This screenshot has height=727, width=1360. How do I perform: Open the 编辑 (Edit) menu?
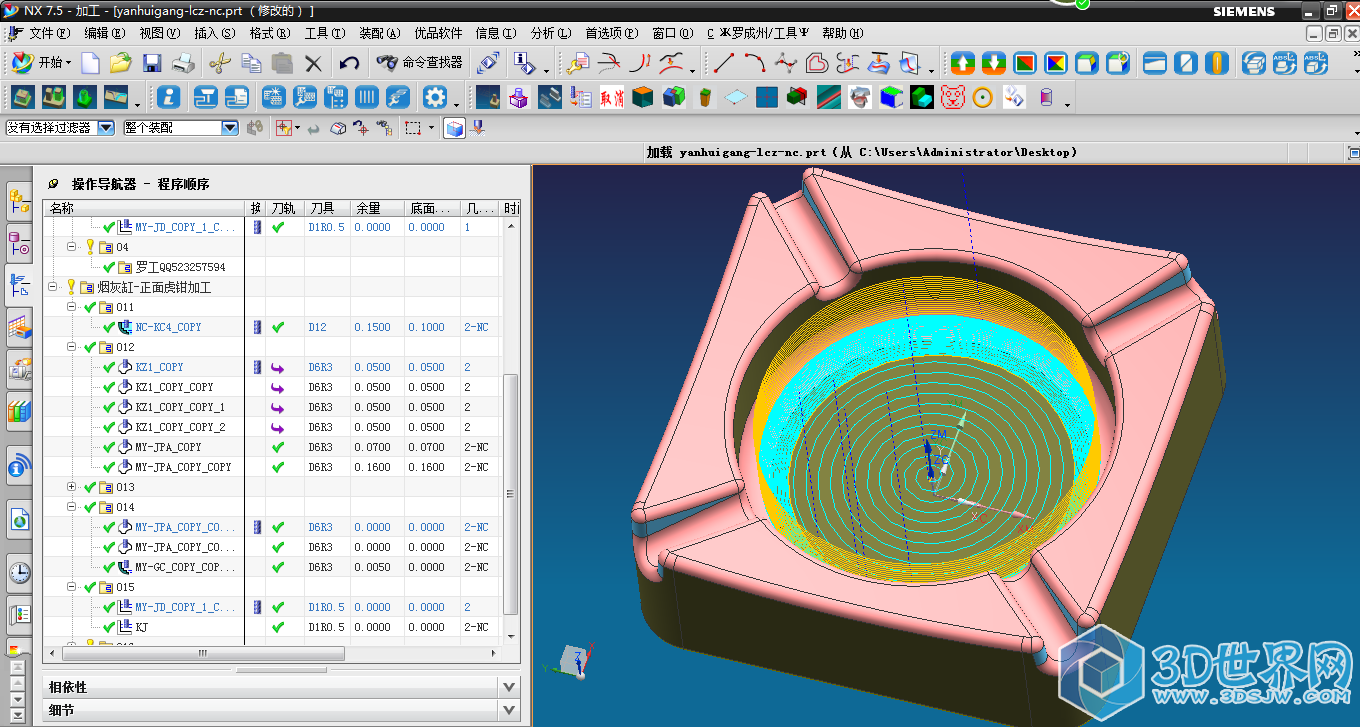(104, 33)
